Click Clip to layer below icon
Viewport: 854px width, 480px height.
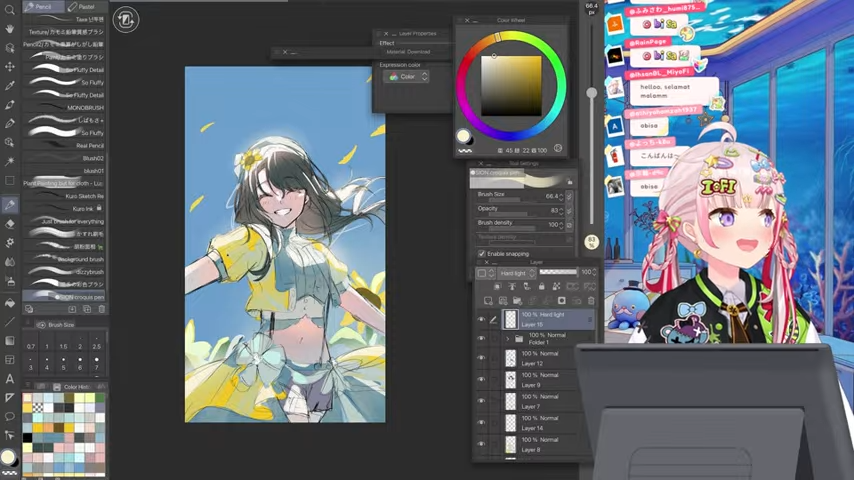pos(497,286)
